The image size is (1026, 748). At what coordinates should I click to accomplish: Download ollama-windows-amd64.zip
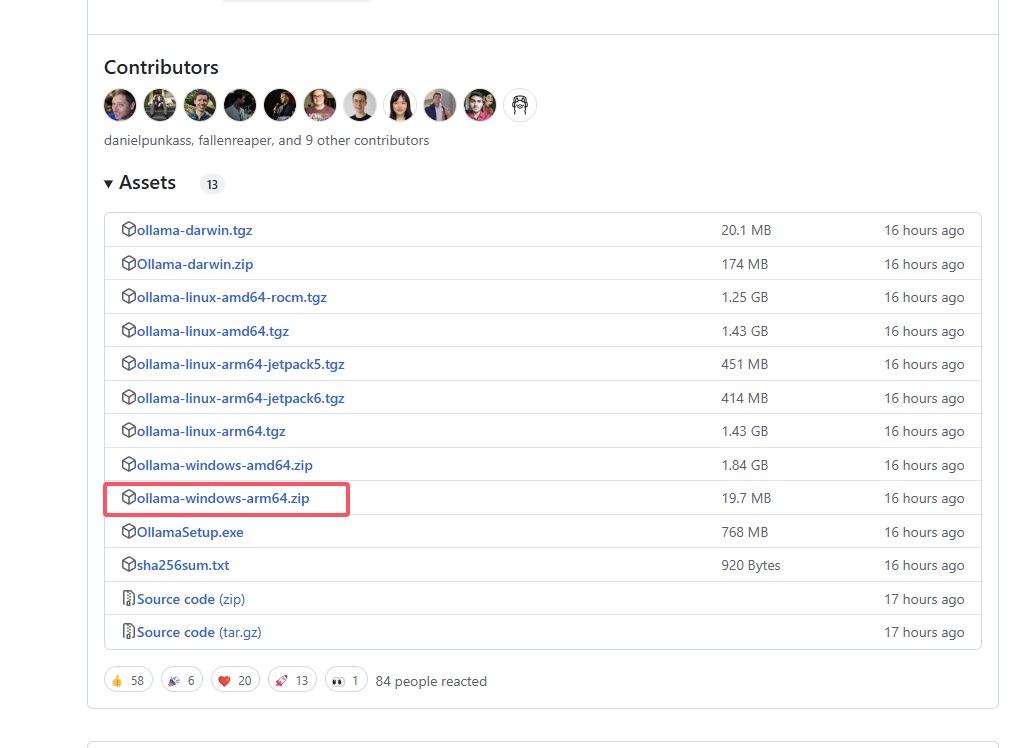click(224, 465)
